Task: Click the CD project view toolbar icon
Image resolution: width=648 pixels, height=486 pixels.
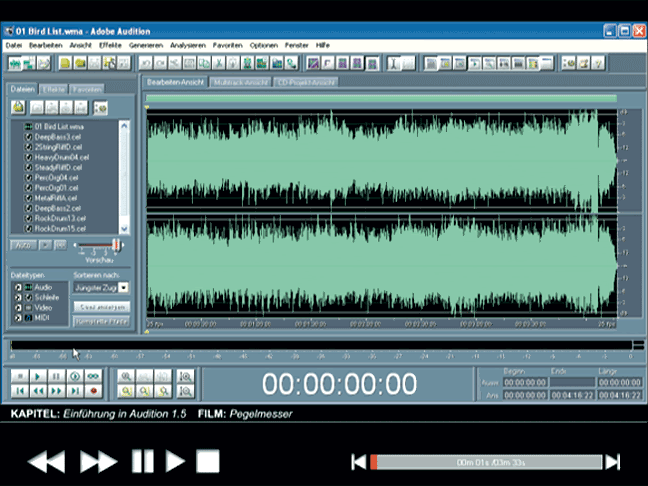Action: coord(43,63)
